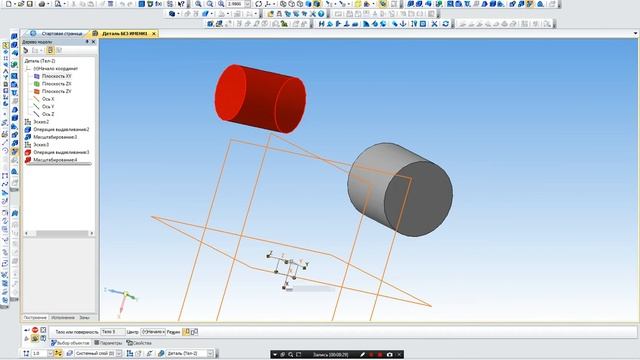This screenshot has height=360, width=640.
Task: Collapse the Начало координат node
Action: (28, 69)
